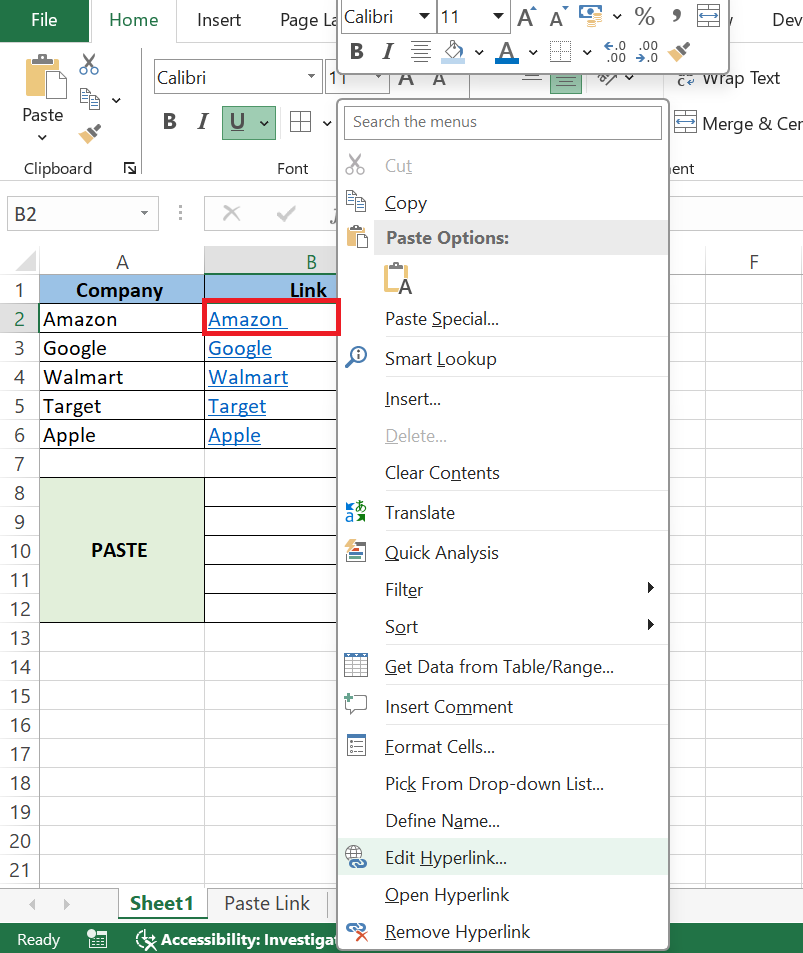803x953 pixels.
Task: Select Edit Hyperlink from context menu
Action: point(503,858)
